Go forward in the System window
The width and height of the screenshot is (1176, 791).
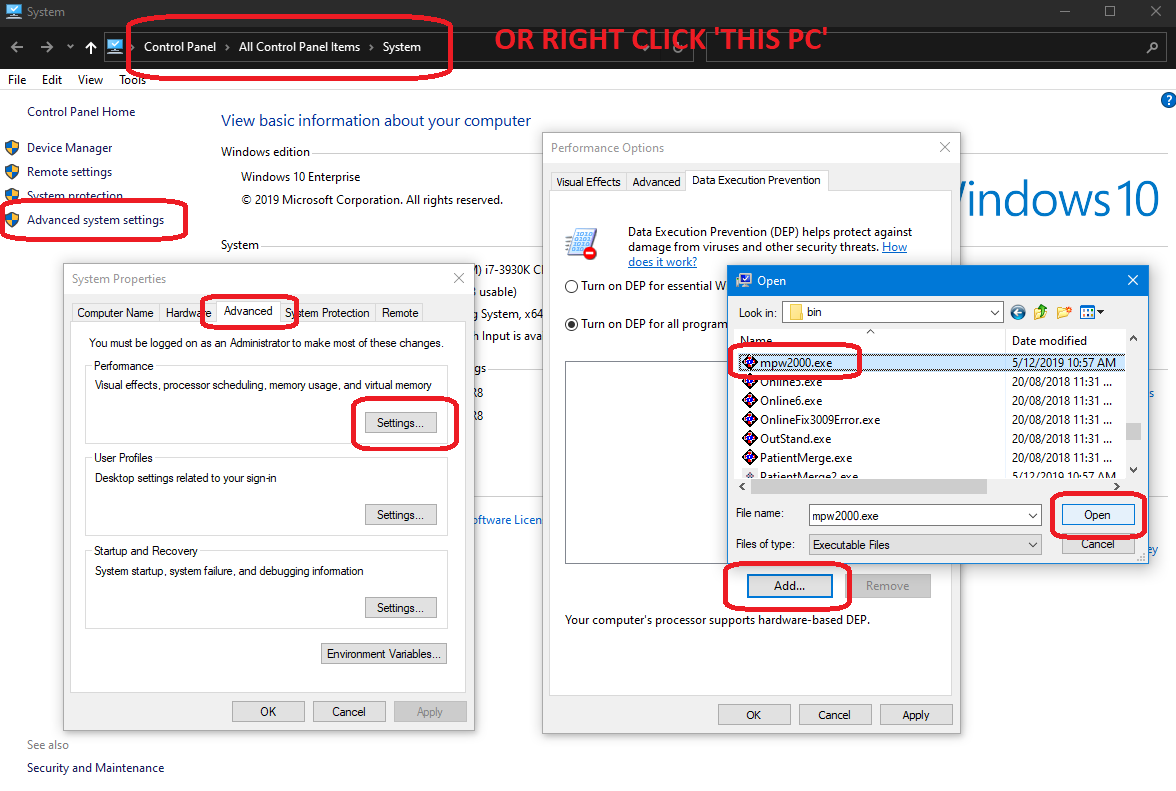click(x=46, y=47)
